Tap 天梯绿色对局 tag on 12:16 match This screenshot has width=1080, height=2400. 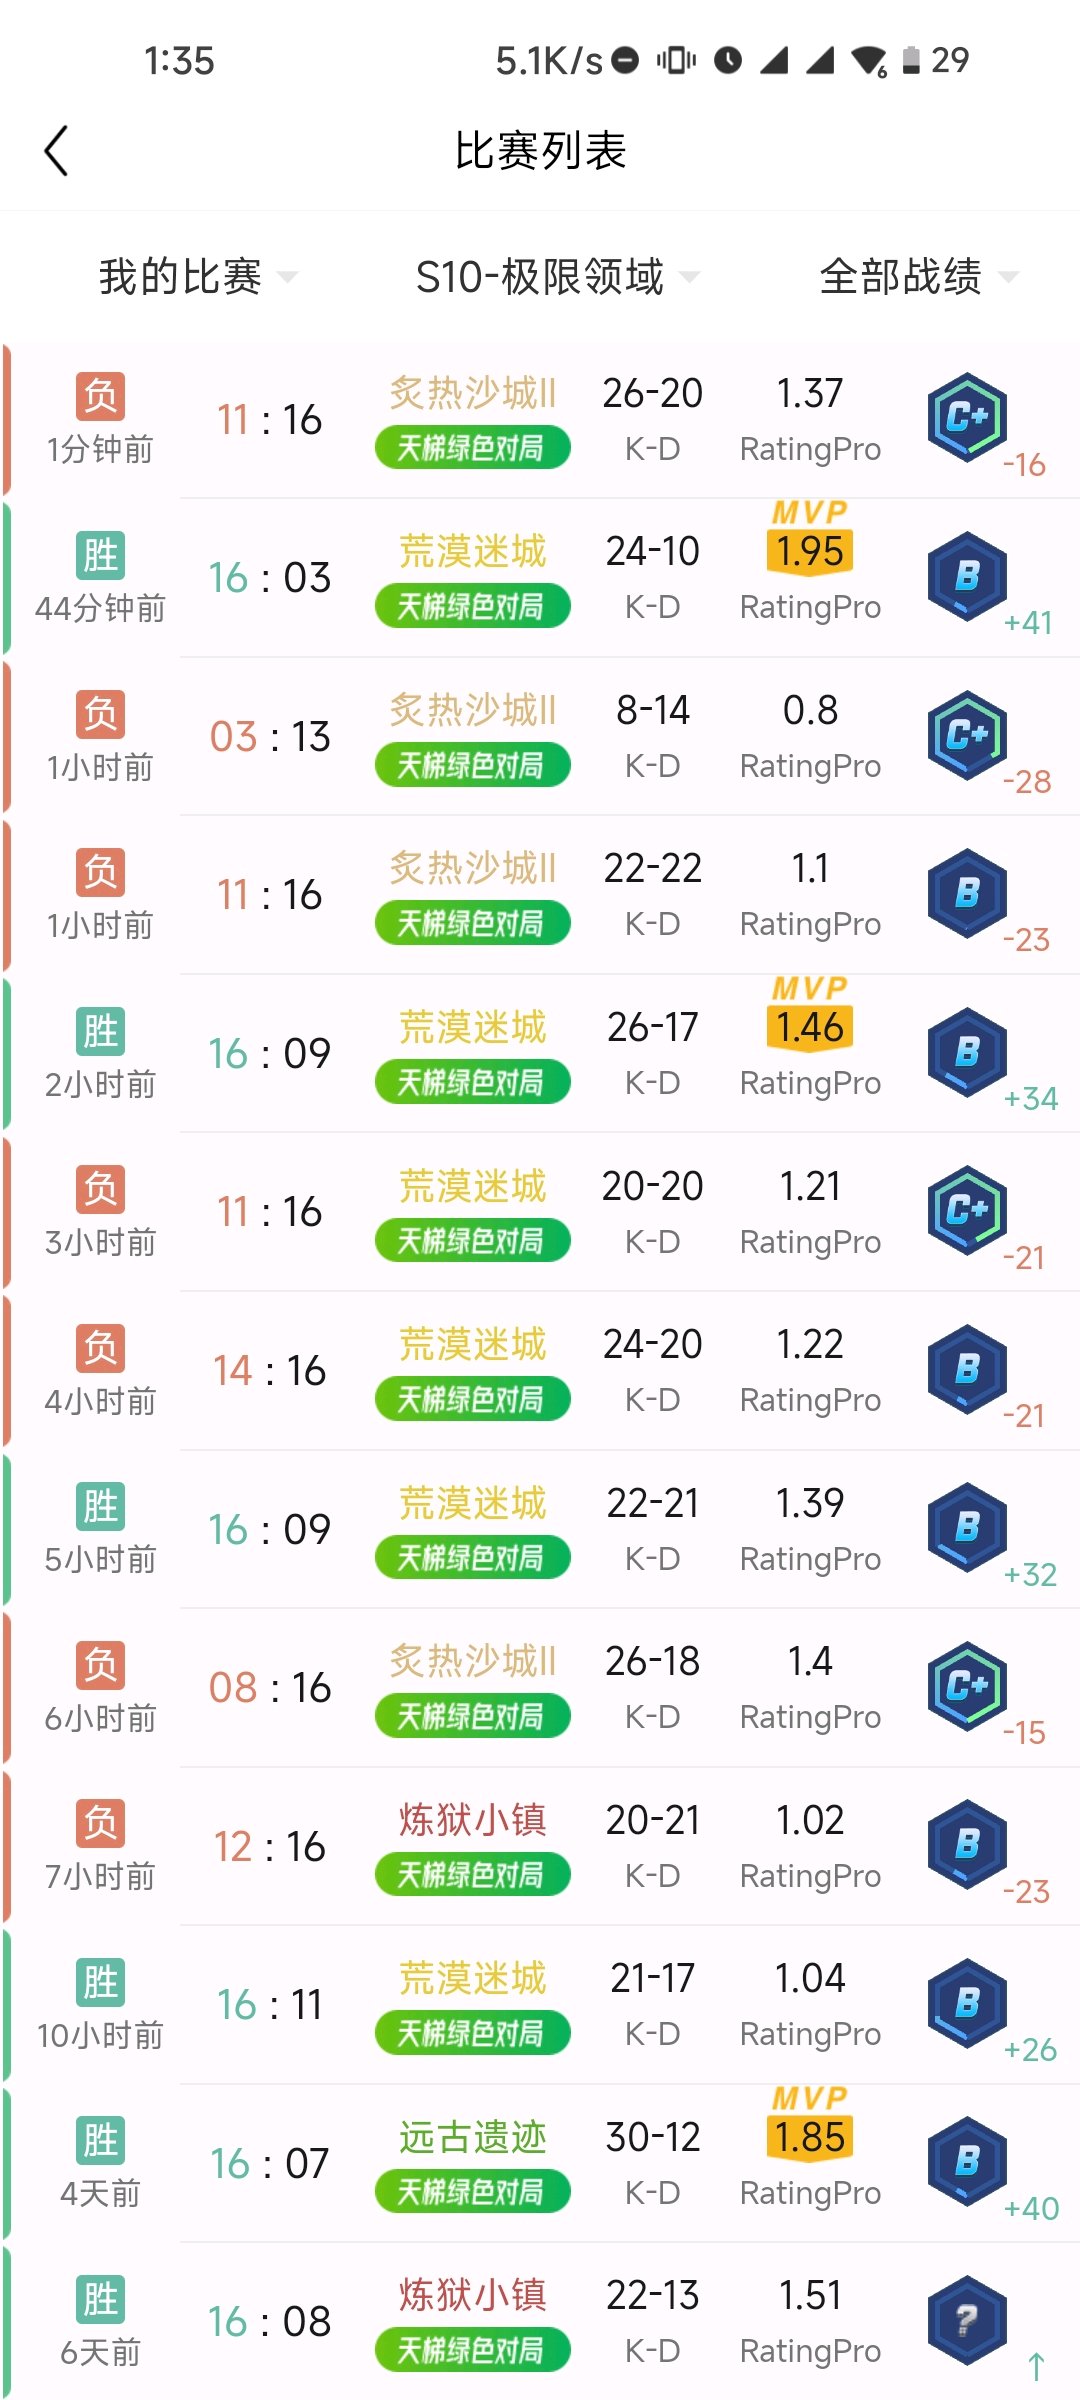pos(472,1875)
